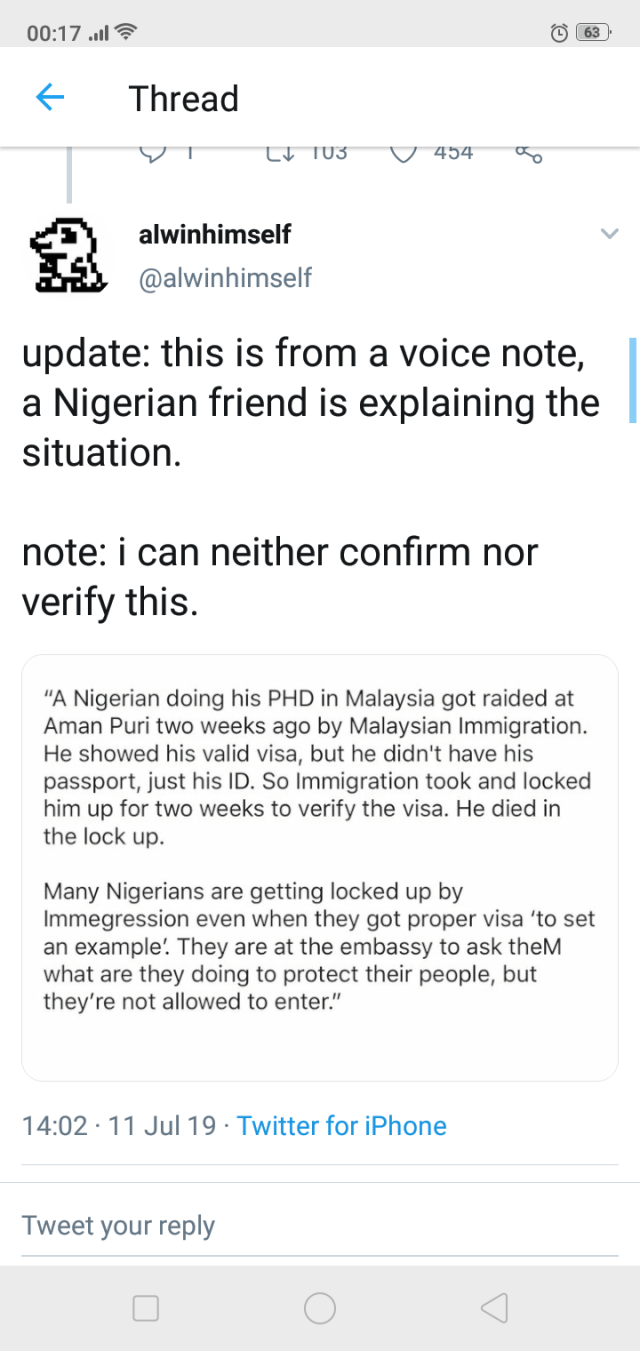Tap the battery indicator showing 63

click(x=592, y=33)
